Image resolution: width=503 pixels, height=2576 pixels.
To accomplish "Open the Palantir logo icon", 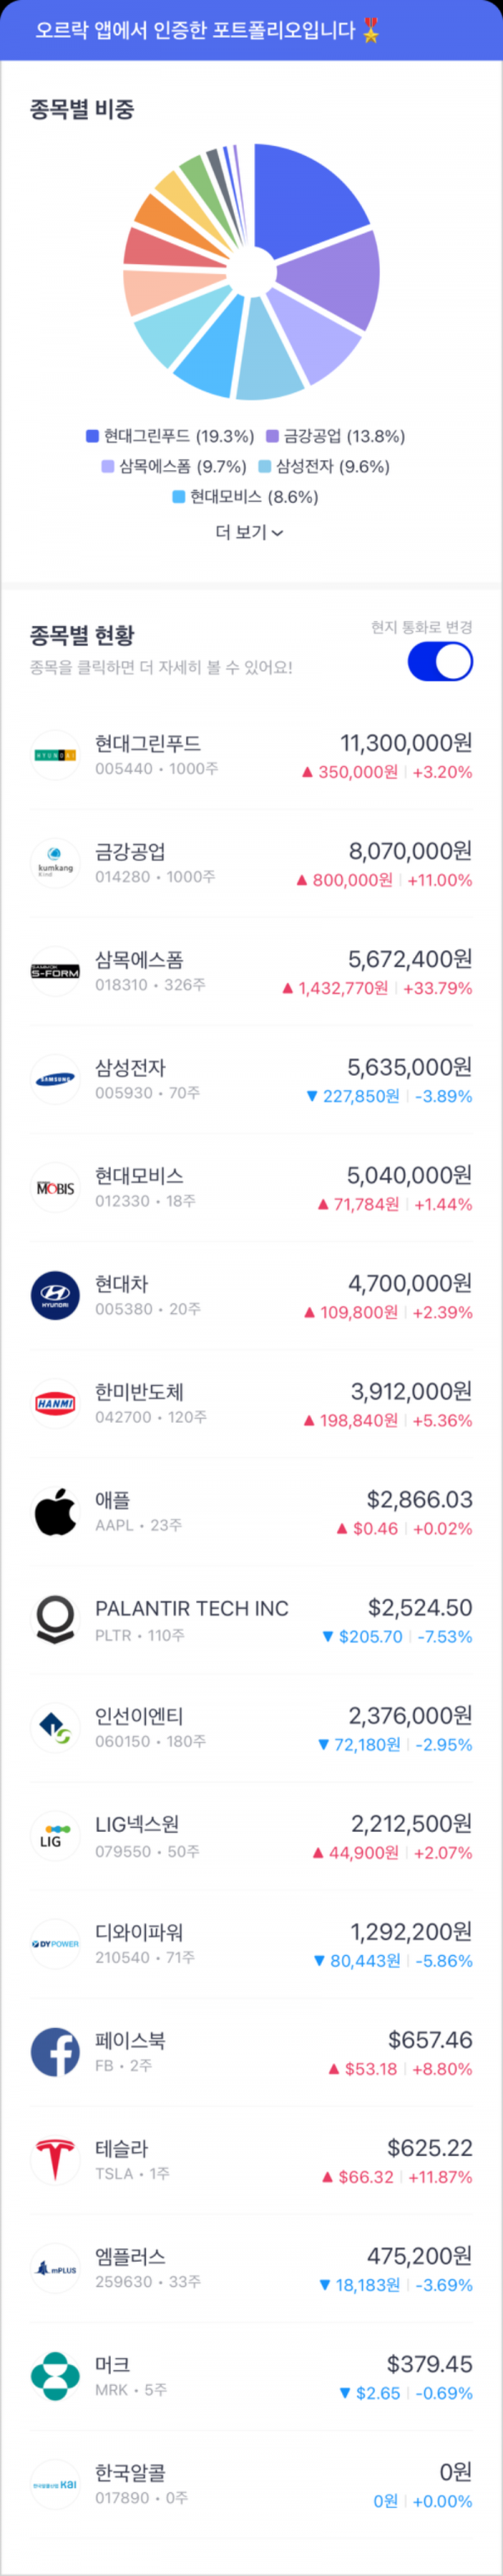I will [x=55, y=1619].
